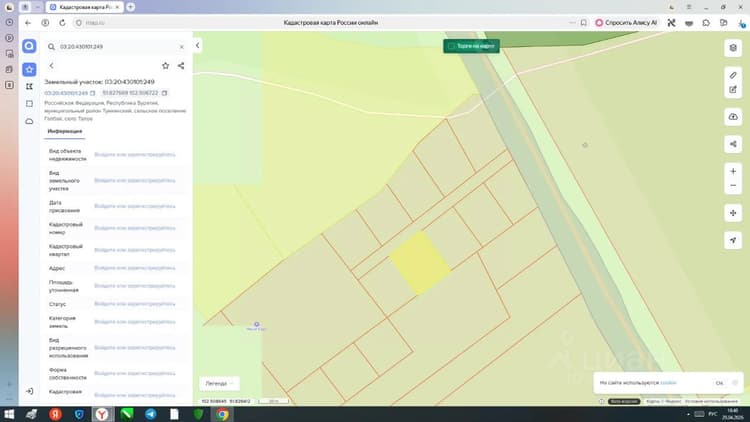Screen dimensions: 750x422
Task: Zoom out the map with minus button
Action: 733,186
